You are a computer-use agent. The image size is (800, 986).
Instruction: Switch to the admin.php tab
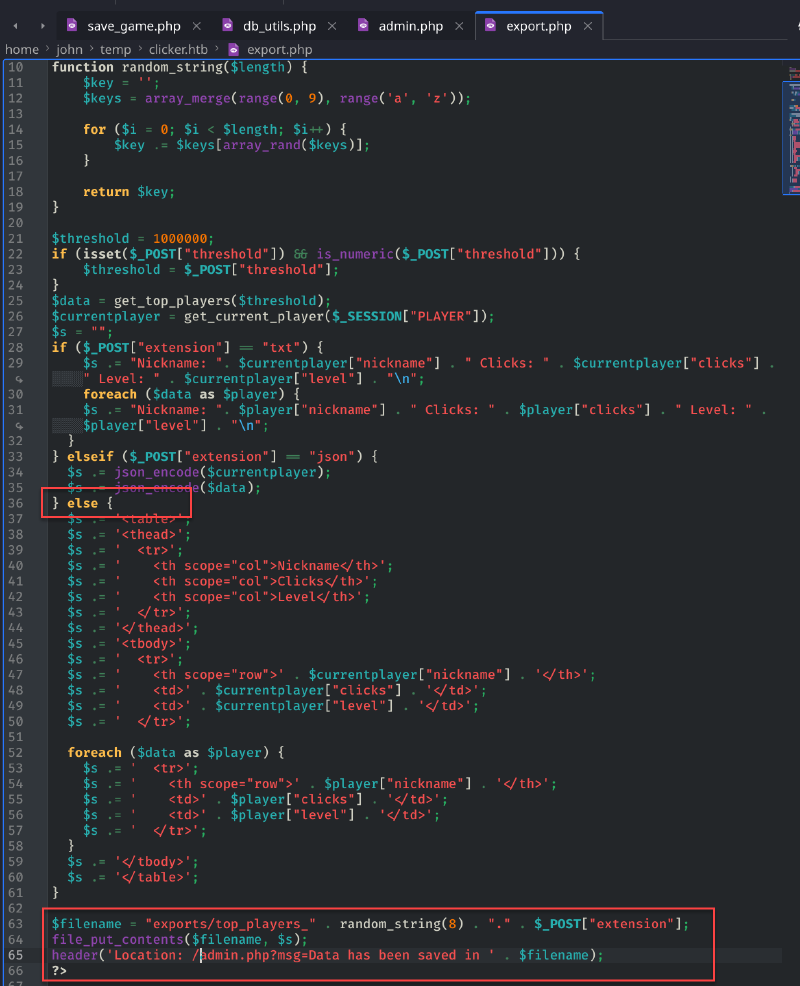[x=411, y=26]
